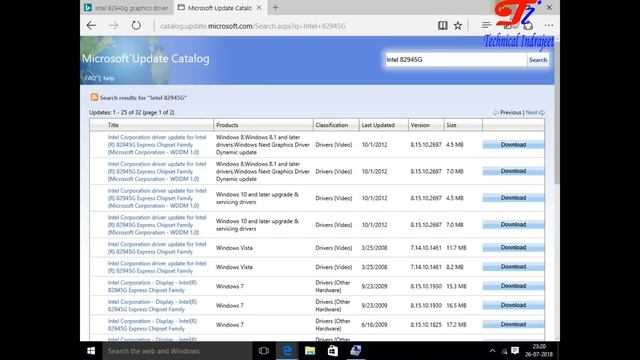Screen dimensions: 640x360
Task: Sort results by Size column
Action: pos(451,125)
